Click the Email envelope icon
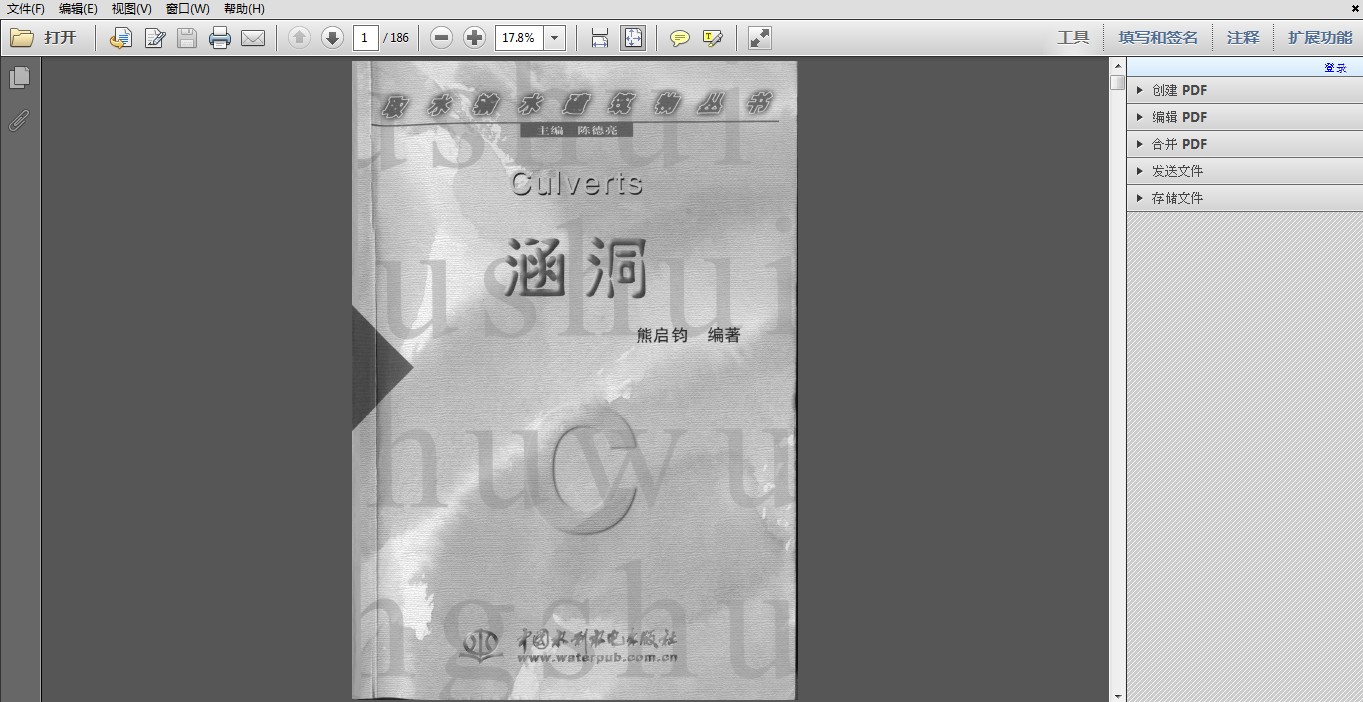The width and height of the screenshot is (1363, 702). [253, 38]
